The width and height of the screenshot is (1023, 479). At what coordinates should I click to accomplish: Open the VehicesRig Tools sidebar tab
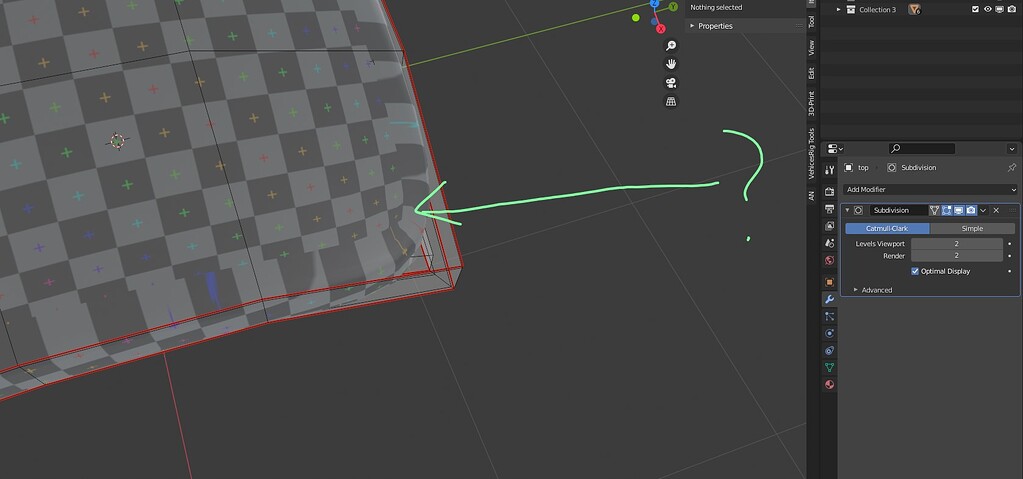[x=812, y=153]
